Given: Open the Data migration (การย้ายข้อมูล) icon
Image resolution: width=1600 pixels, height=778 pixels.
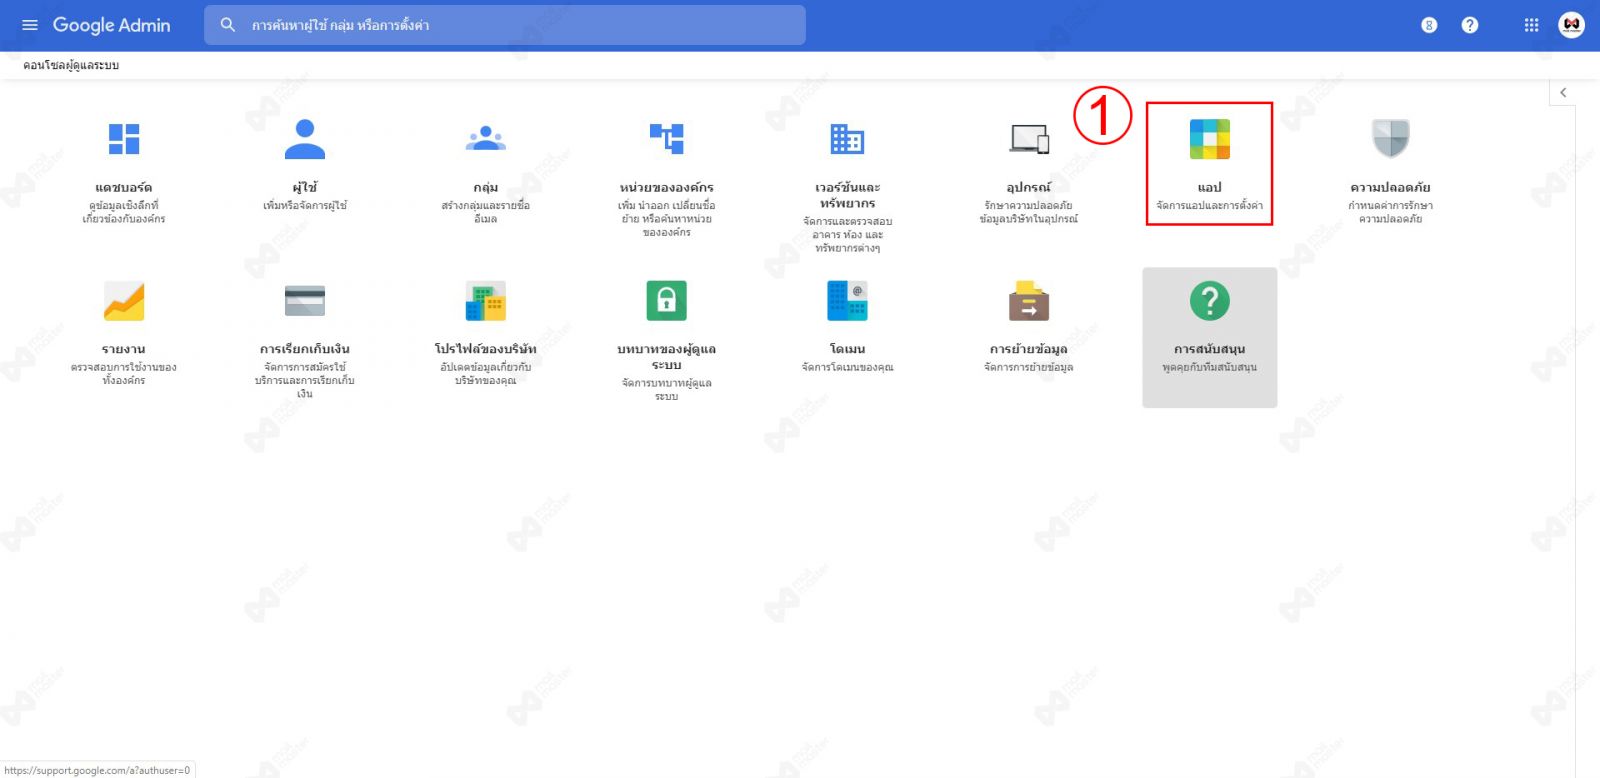Looking at the screenshot, I should (x=1029, y=301).
